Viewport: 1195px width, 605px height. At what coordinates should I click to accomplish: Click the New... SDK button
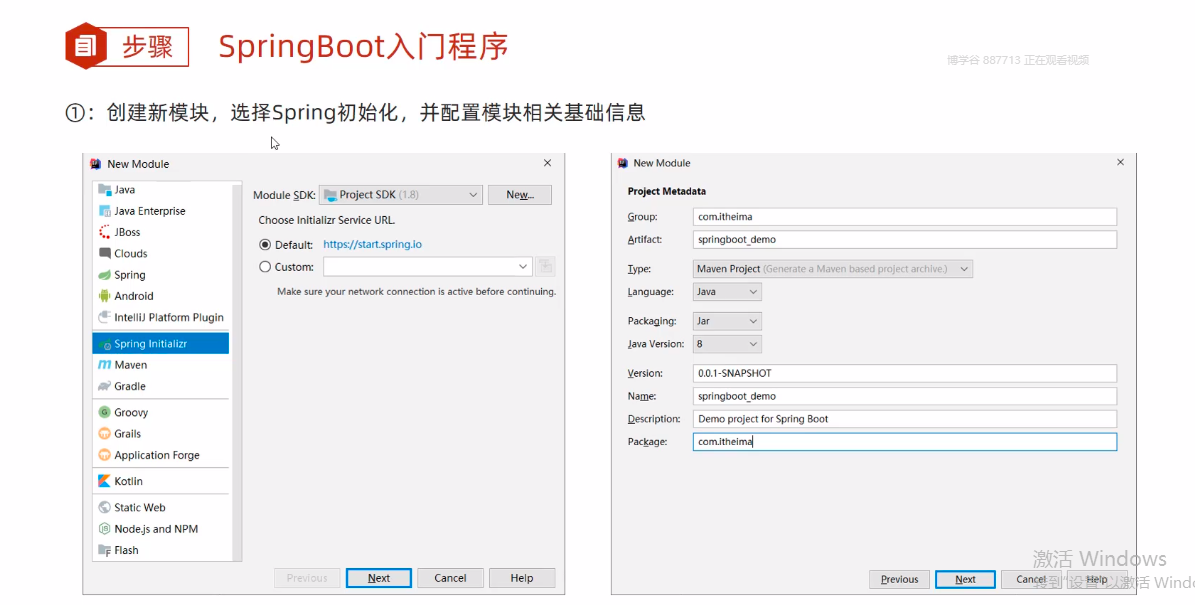coord(520,195)
